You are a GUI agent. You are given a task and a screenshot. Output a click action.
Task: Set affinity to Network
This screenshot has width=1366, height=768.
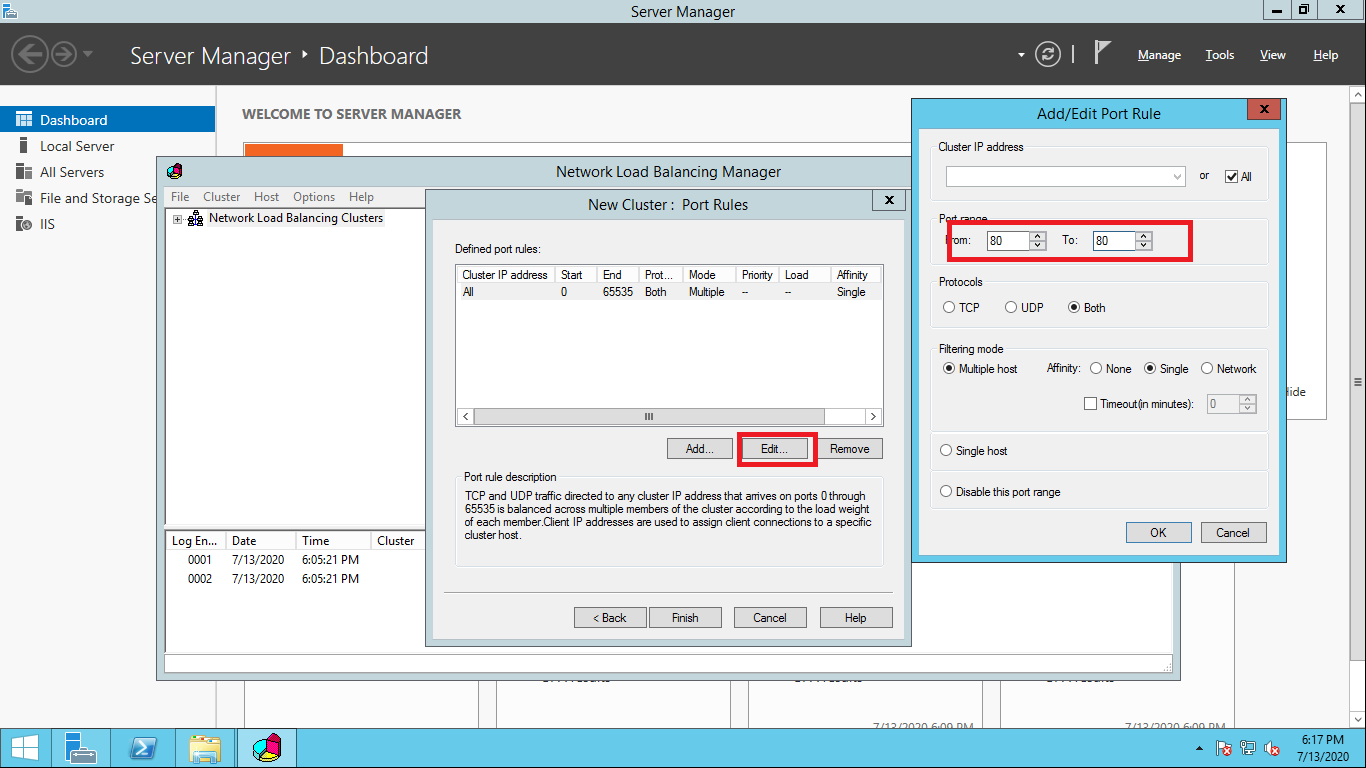tap(1207, 369)
